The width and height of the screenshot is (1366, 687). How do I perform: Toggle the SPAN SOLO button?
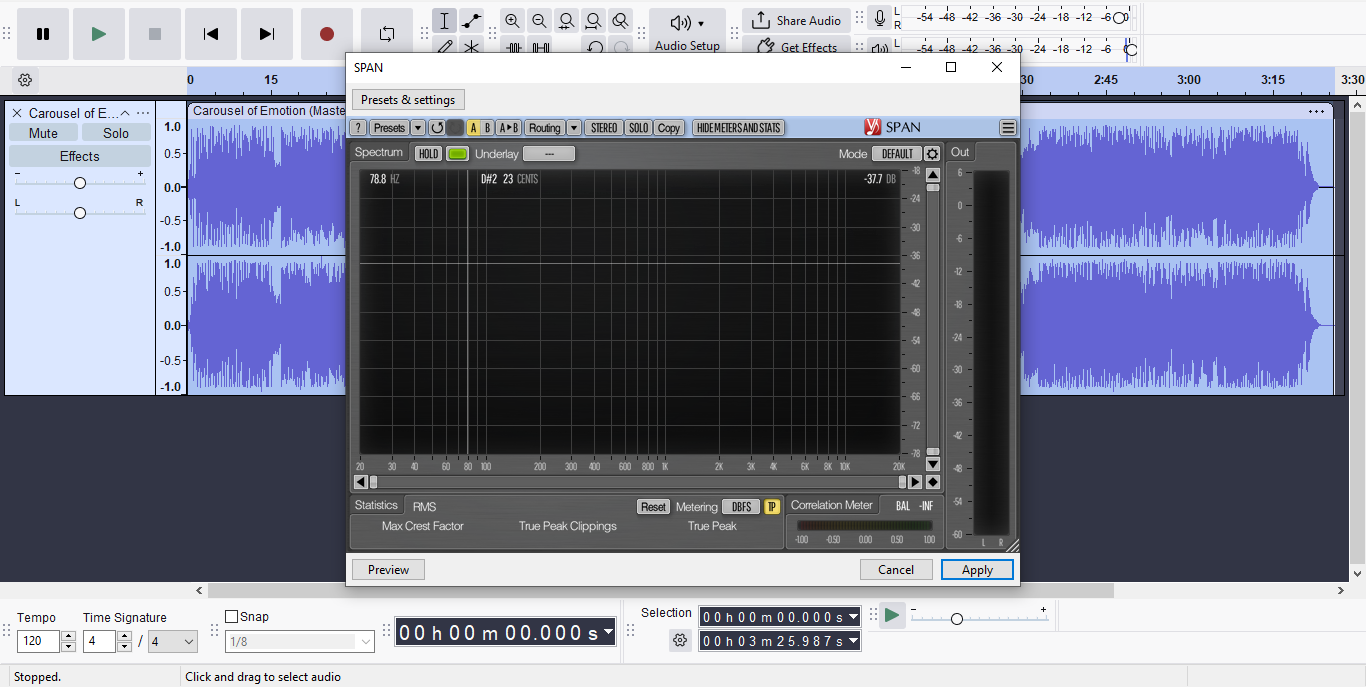639,128
